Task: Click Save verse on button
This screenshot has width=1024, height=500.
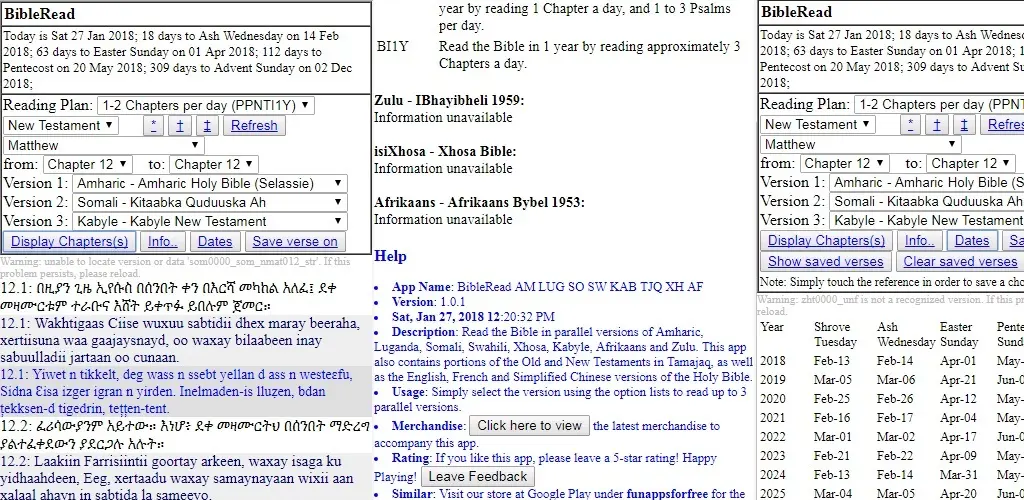Action: 295,242
